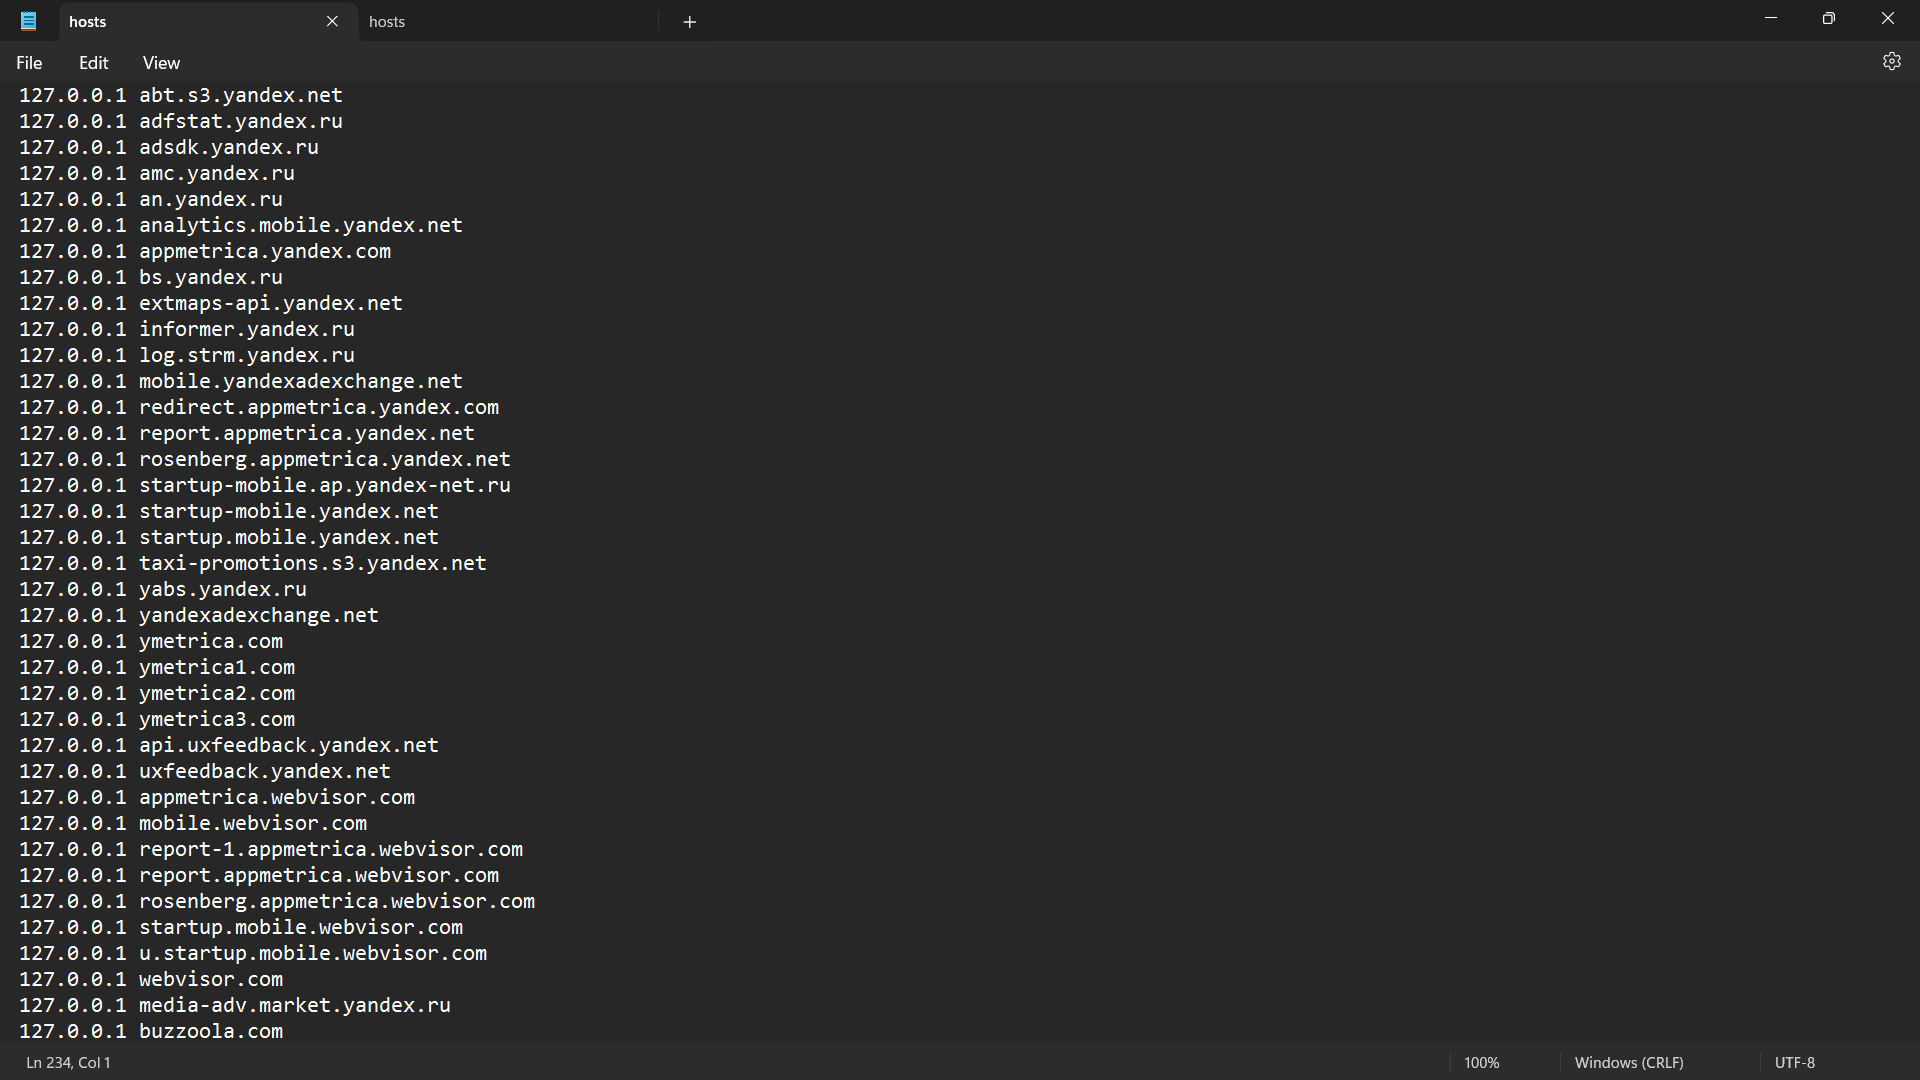This screenshot has height=1080, width=1920.
Task: Click the adfstat.yandex.ru entry
Action: coord(181,121)
